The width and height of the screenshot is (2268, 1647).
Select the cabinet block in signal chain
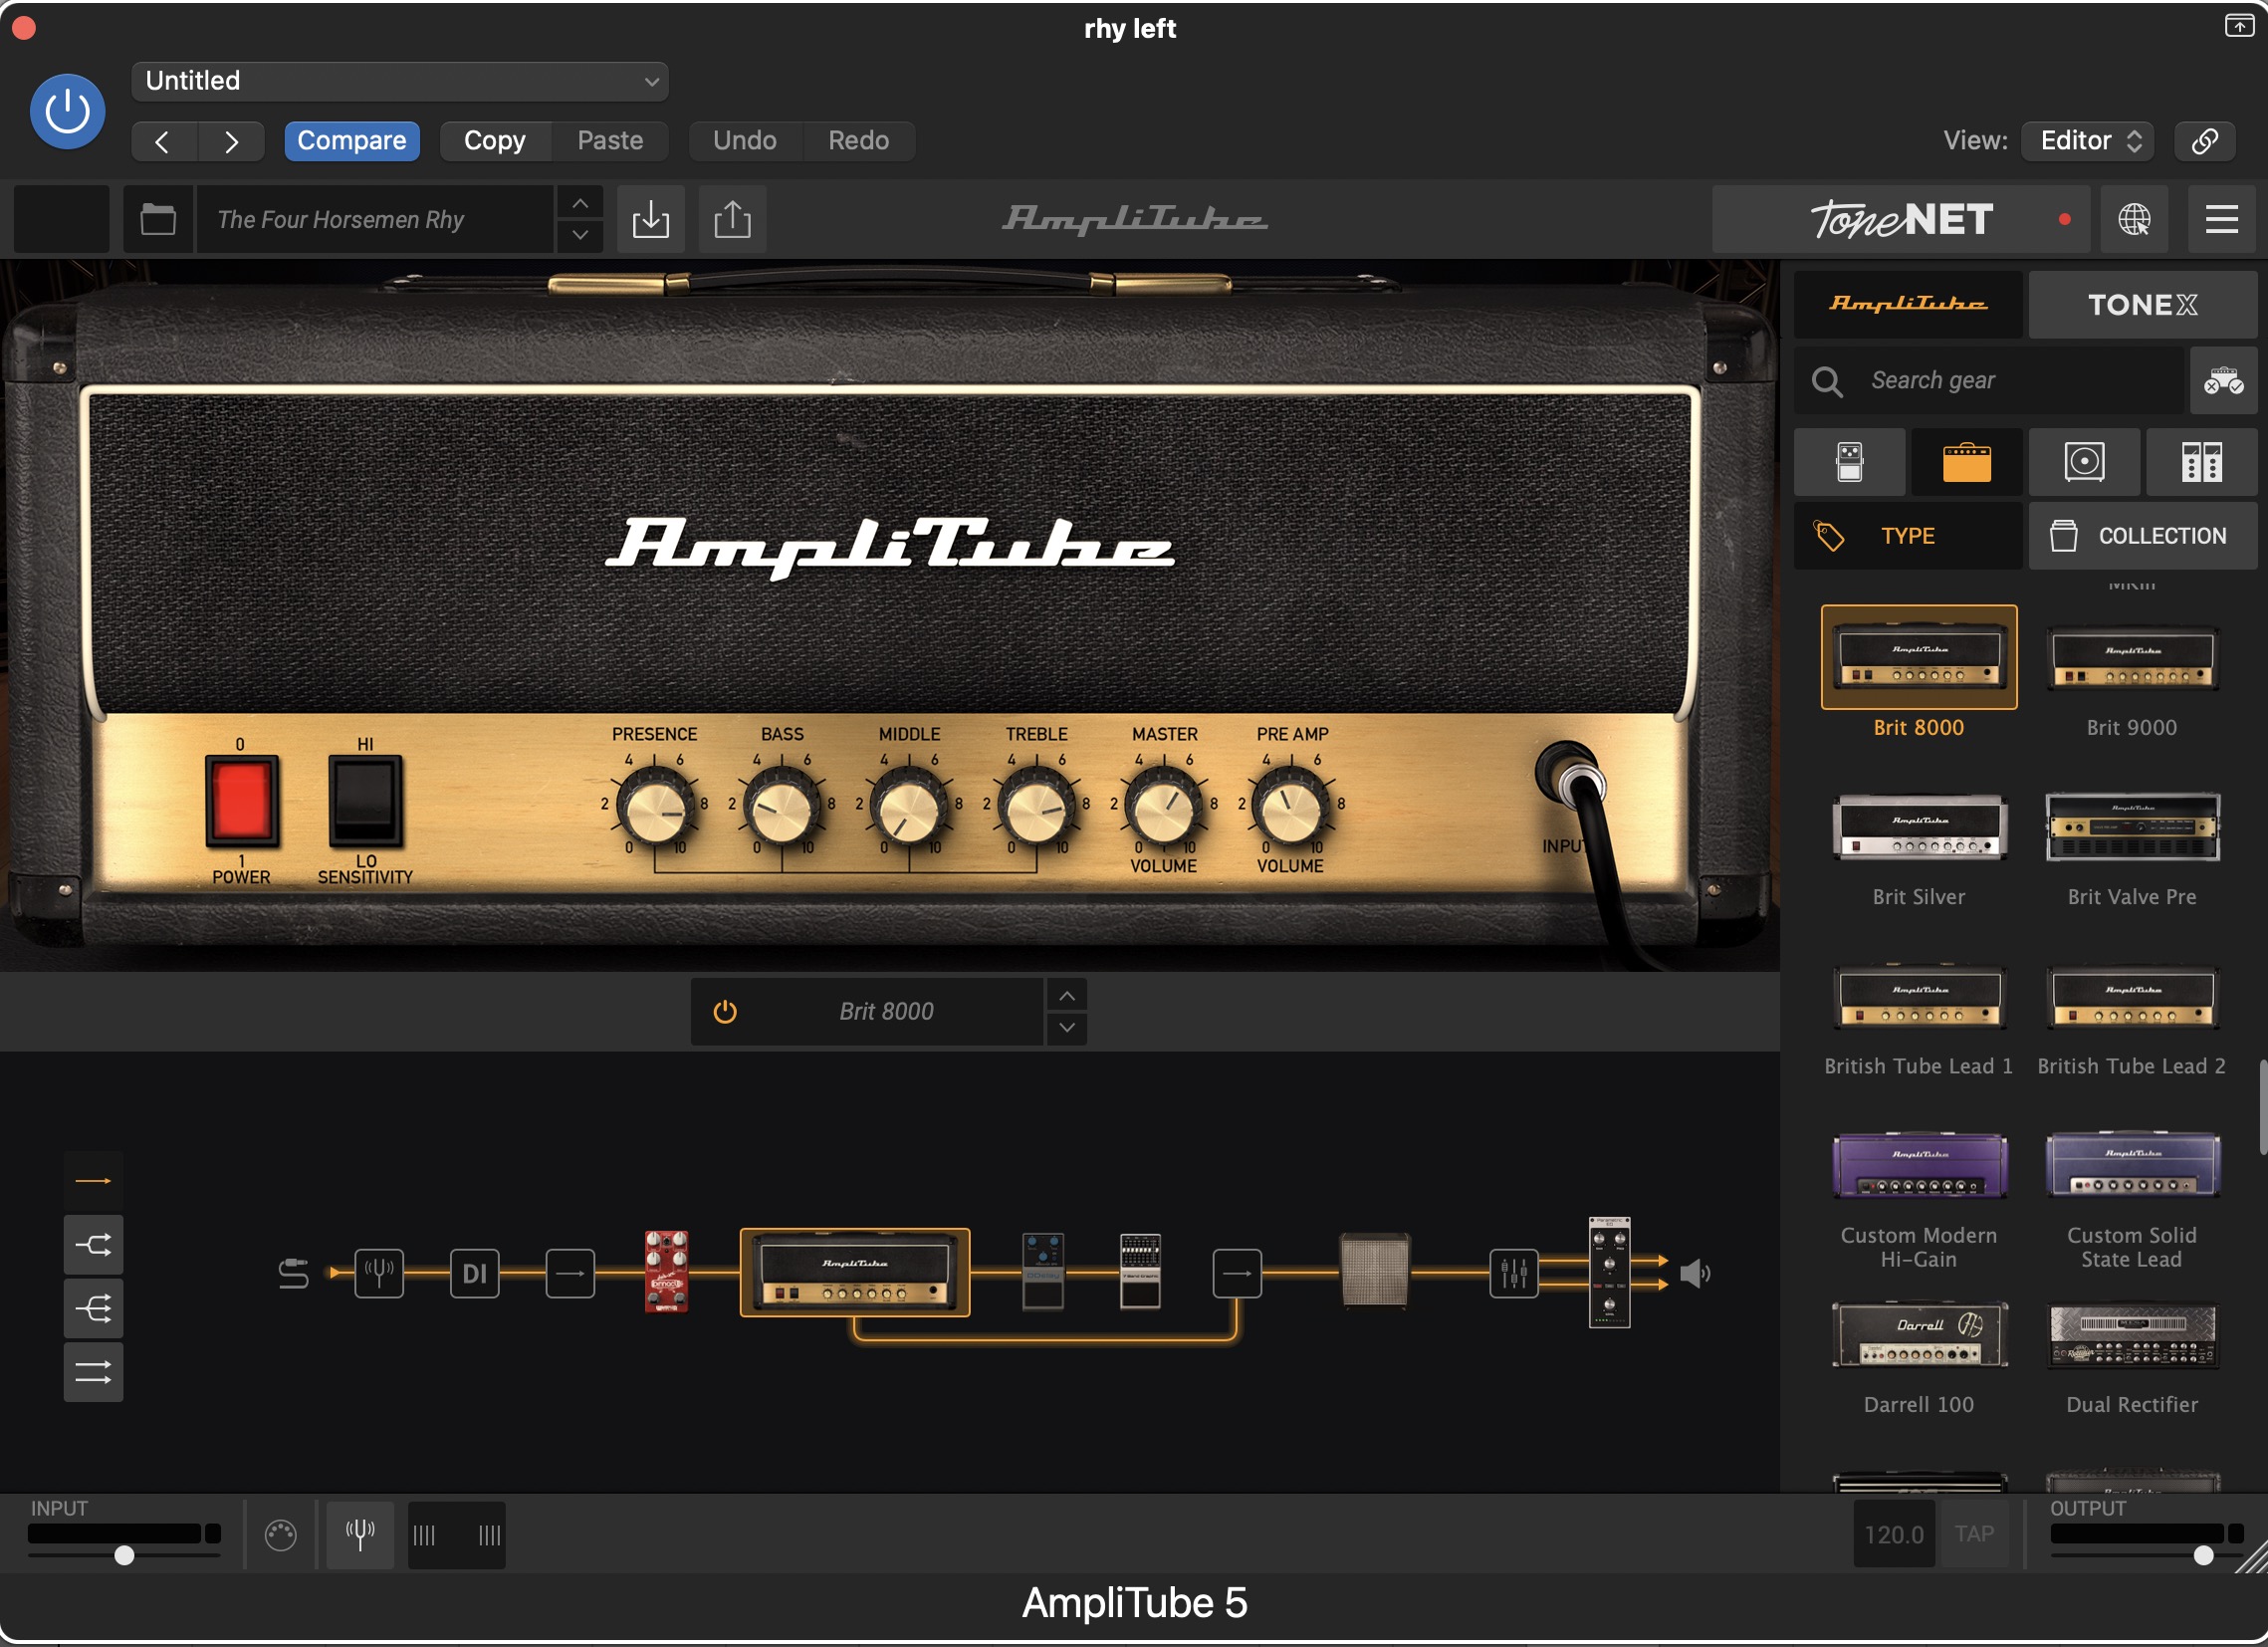click(1374, 1271)
